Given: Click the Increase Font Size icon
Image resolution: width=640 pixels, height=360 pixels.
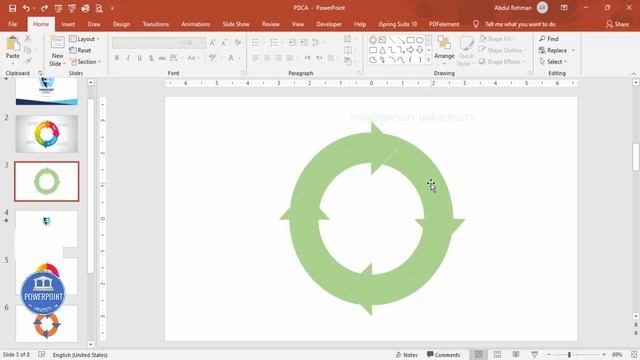Looking at the screenshot, I should 213,43.
